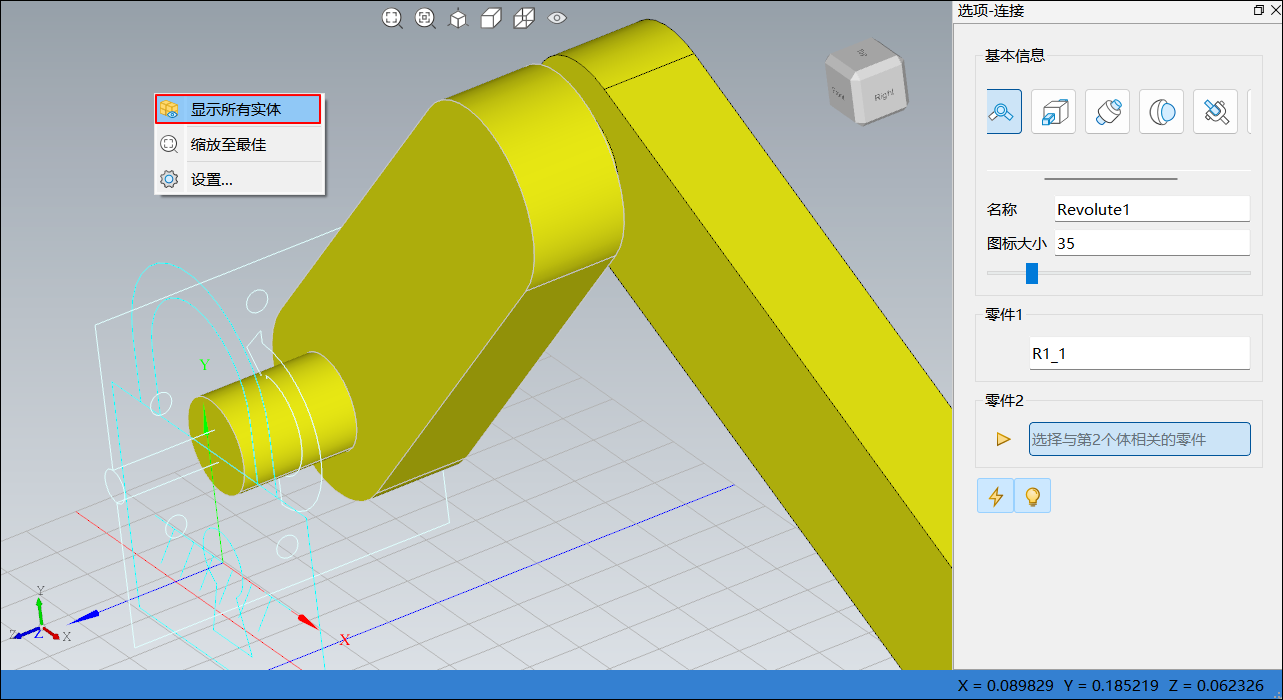This screenshot has height=700, width=1283.
Task: Pick the cylindrical joint icon
Action: [1107, 112]
